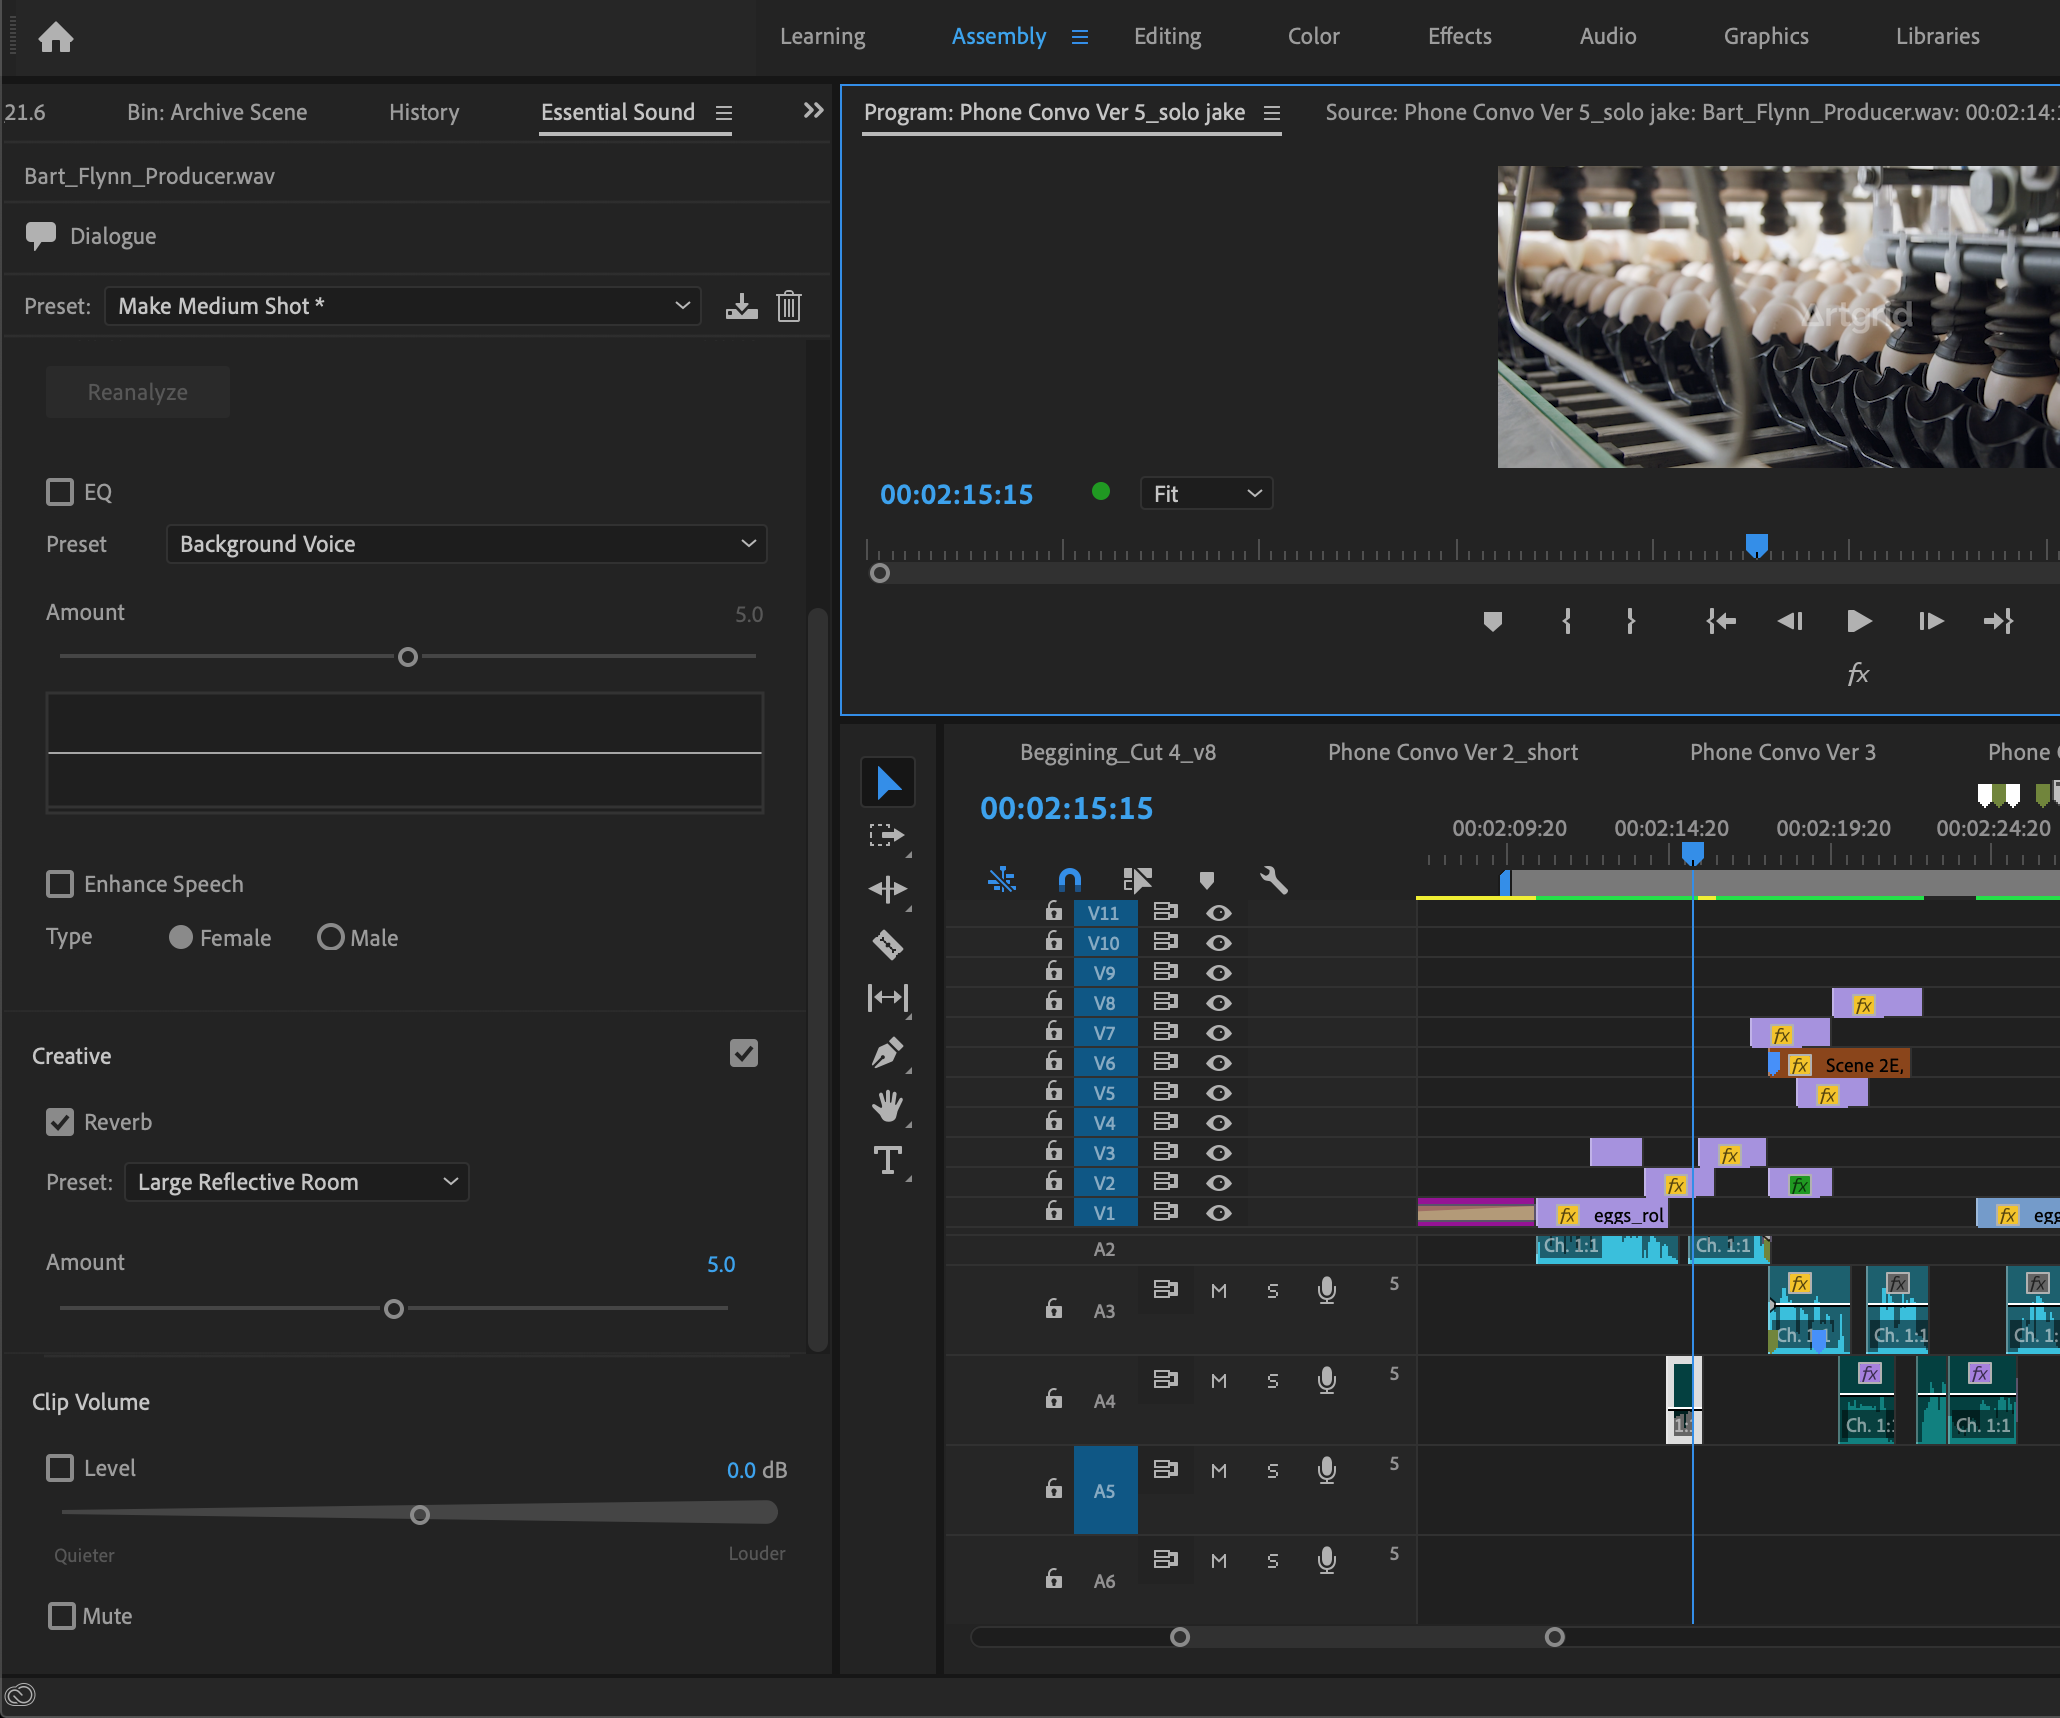Check the Mute checkbox for clip
Image resolution: width=2060 pixels, height=1718 pixels.
[62, 1615]
